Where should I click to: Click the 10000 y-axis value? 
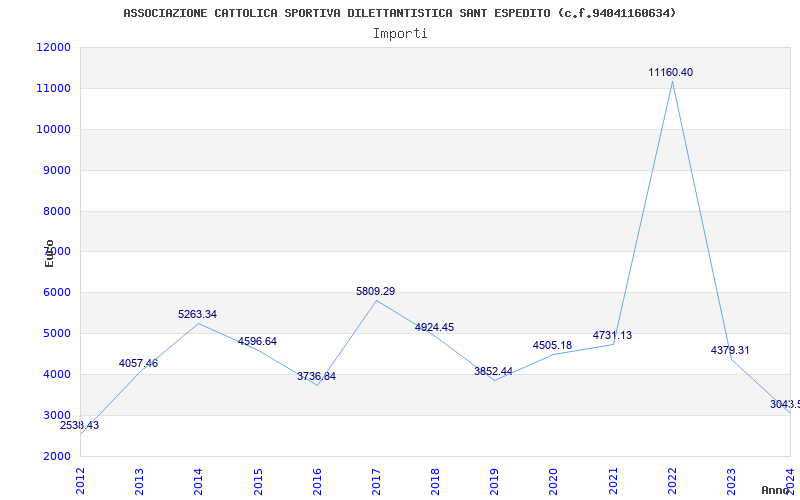[x=53, y=129]
